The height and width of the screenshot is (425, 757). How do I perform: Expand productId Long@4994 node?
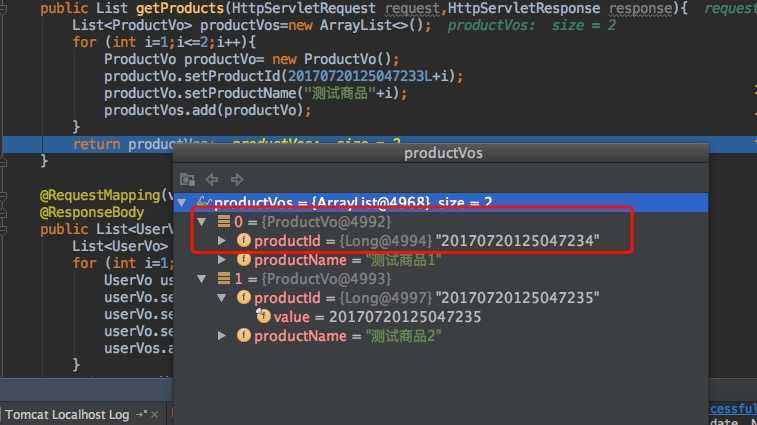[x=222, y=241]
